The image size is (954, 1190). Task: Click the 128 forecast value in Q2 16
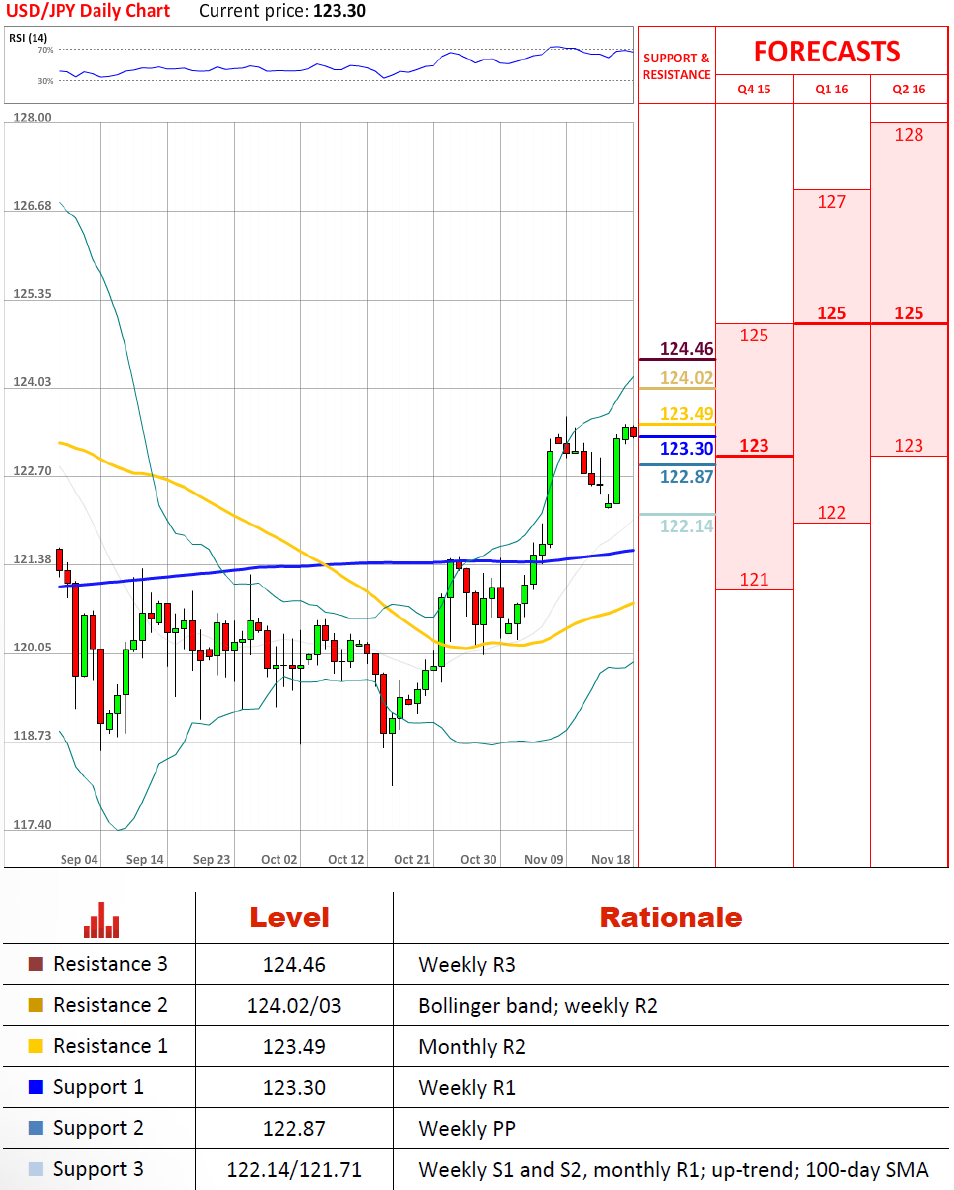coord(908,135)
